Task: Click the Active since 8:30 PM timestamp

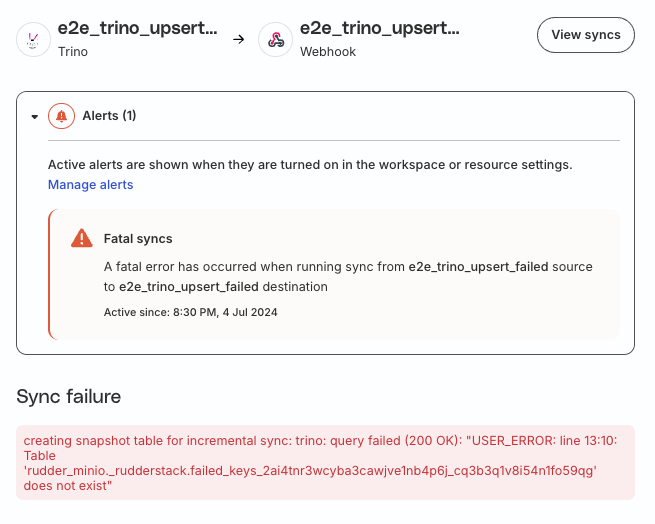Action: (190, 313)
